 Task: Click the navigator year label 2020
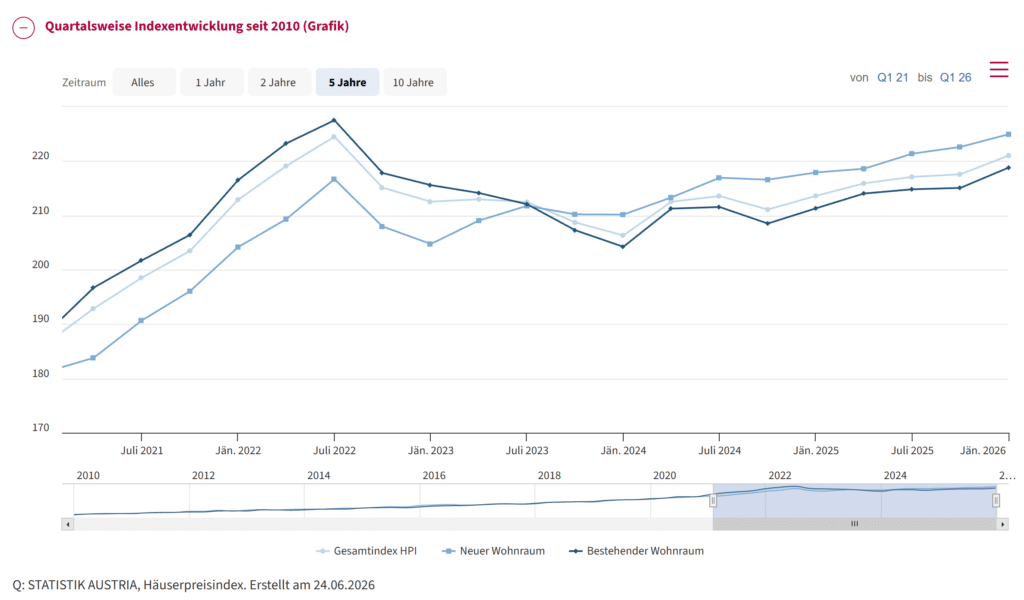tap(665, 475)
